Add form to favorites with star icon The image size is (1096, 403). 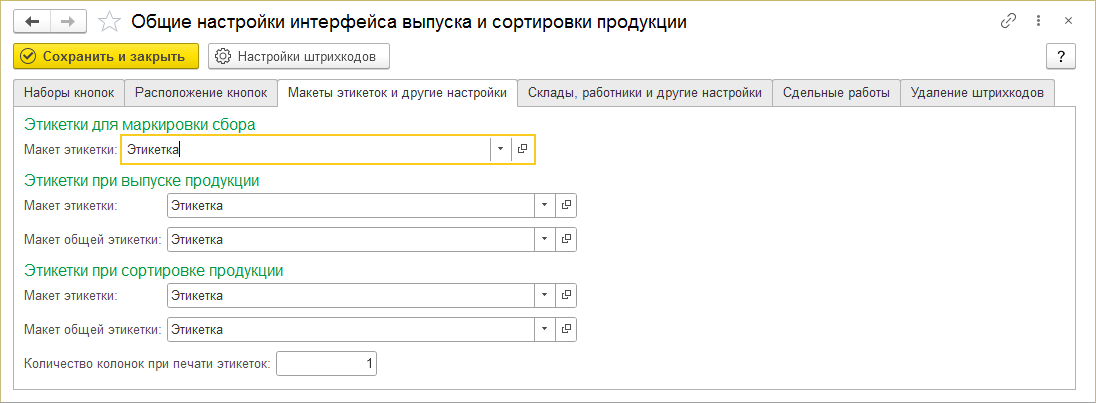(111, 21)
